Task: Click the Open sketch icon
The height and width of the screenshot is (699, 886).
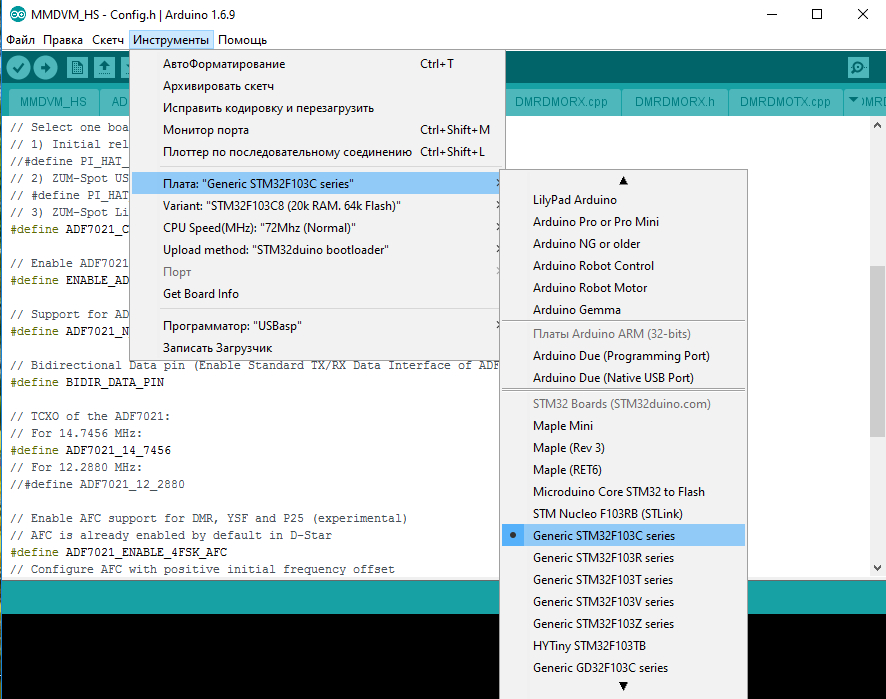Action: (x=104, y=67)
